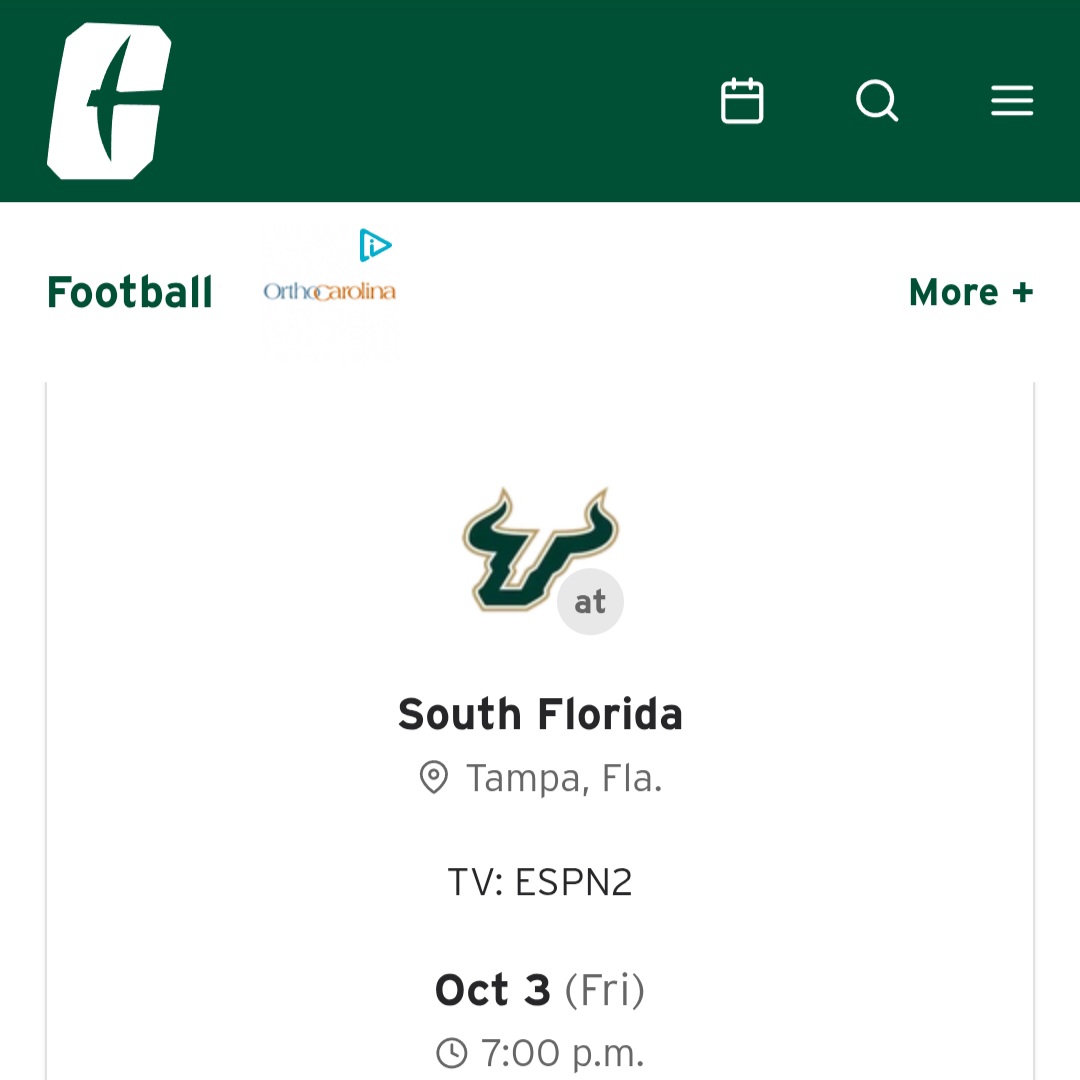
Task: Open the hamburger navigation menu
Action: (1011, 101)
